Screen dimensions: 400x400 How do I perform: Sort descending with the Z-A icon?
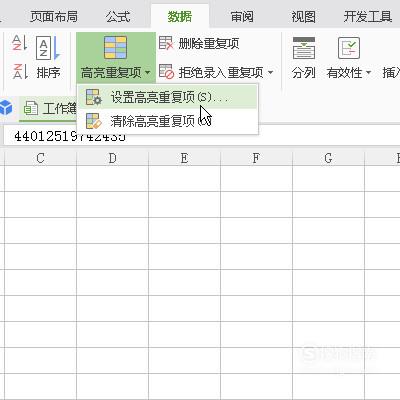point(20,71)
